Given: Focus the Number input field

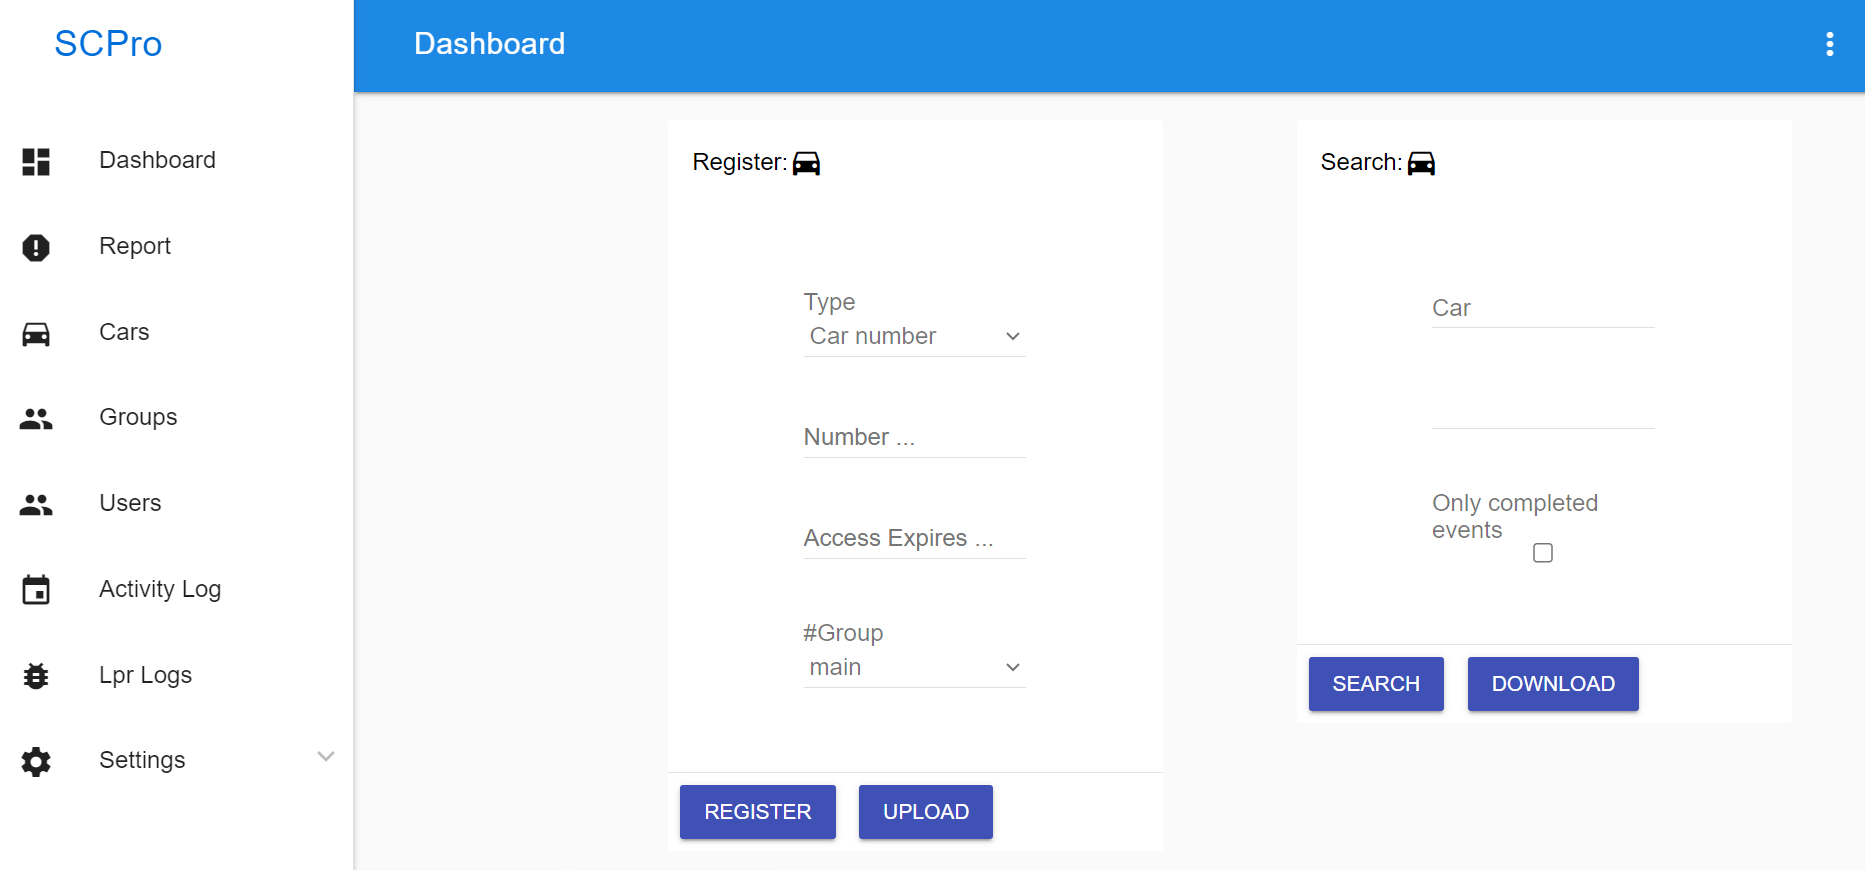Looking at the screenshot, I should click(914, 438).
